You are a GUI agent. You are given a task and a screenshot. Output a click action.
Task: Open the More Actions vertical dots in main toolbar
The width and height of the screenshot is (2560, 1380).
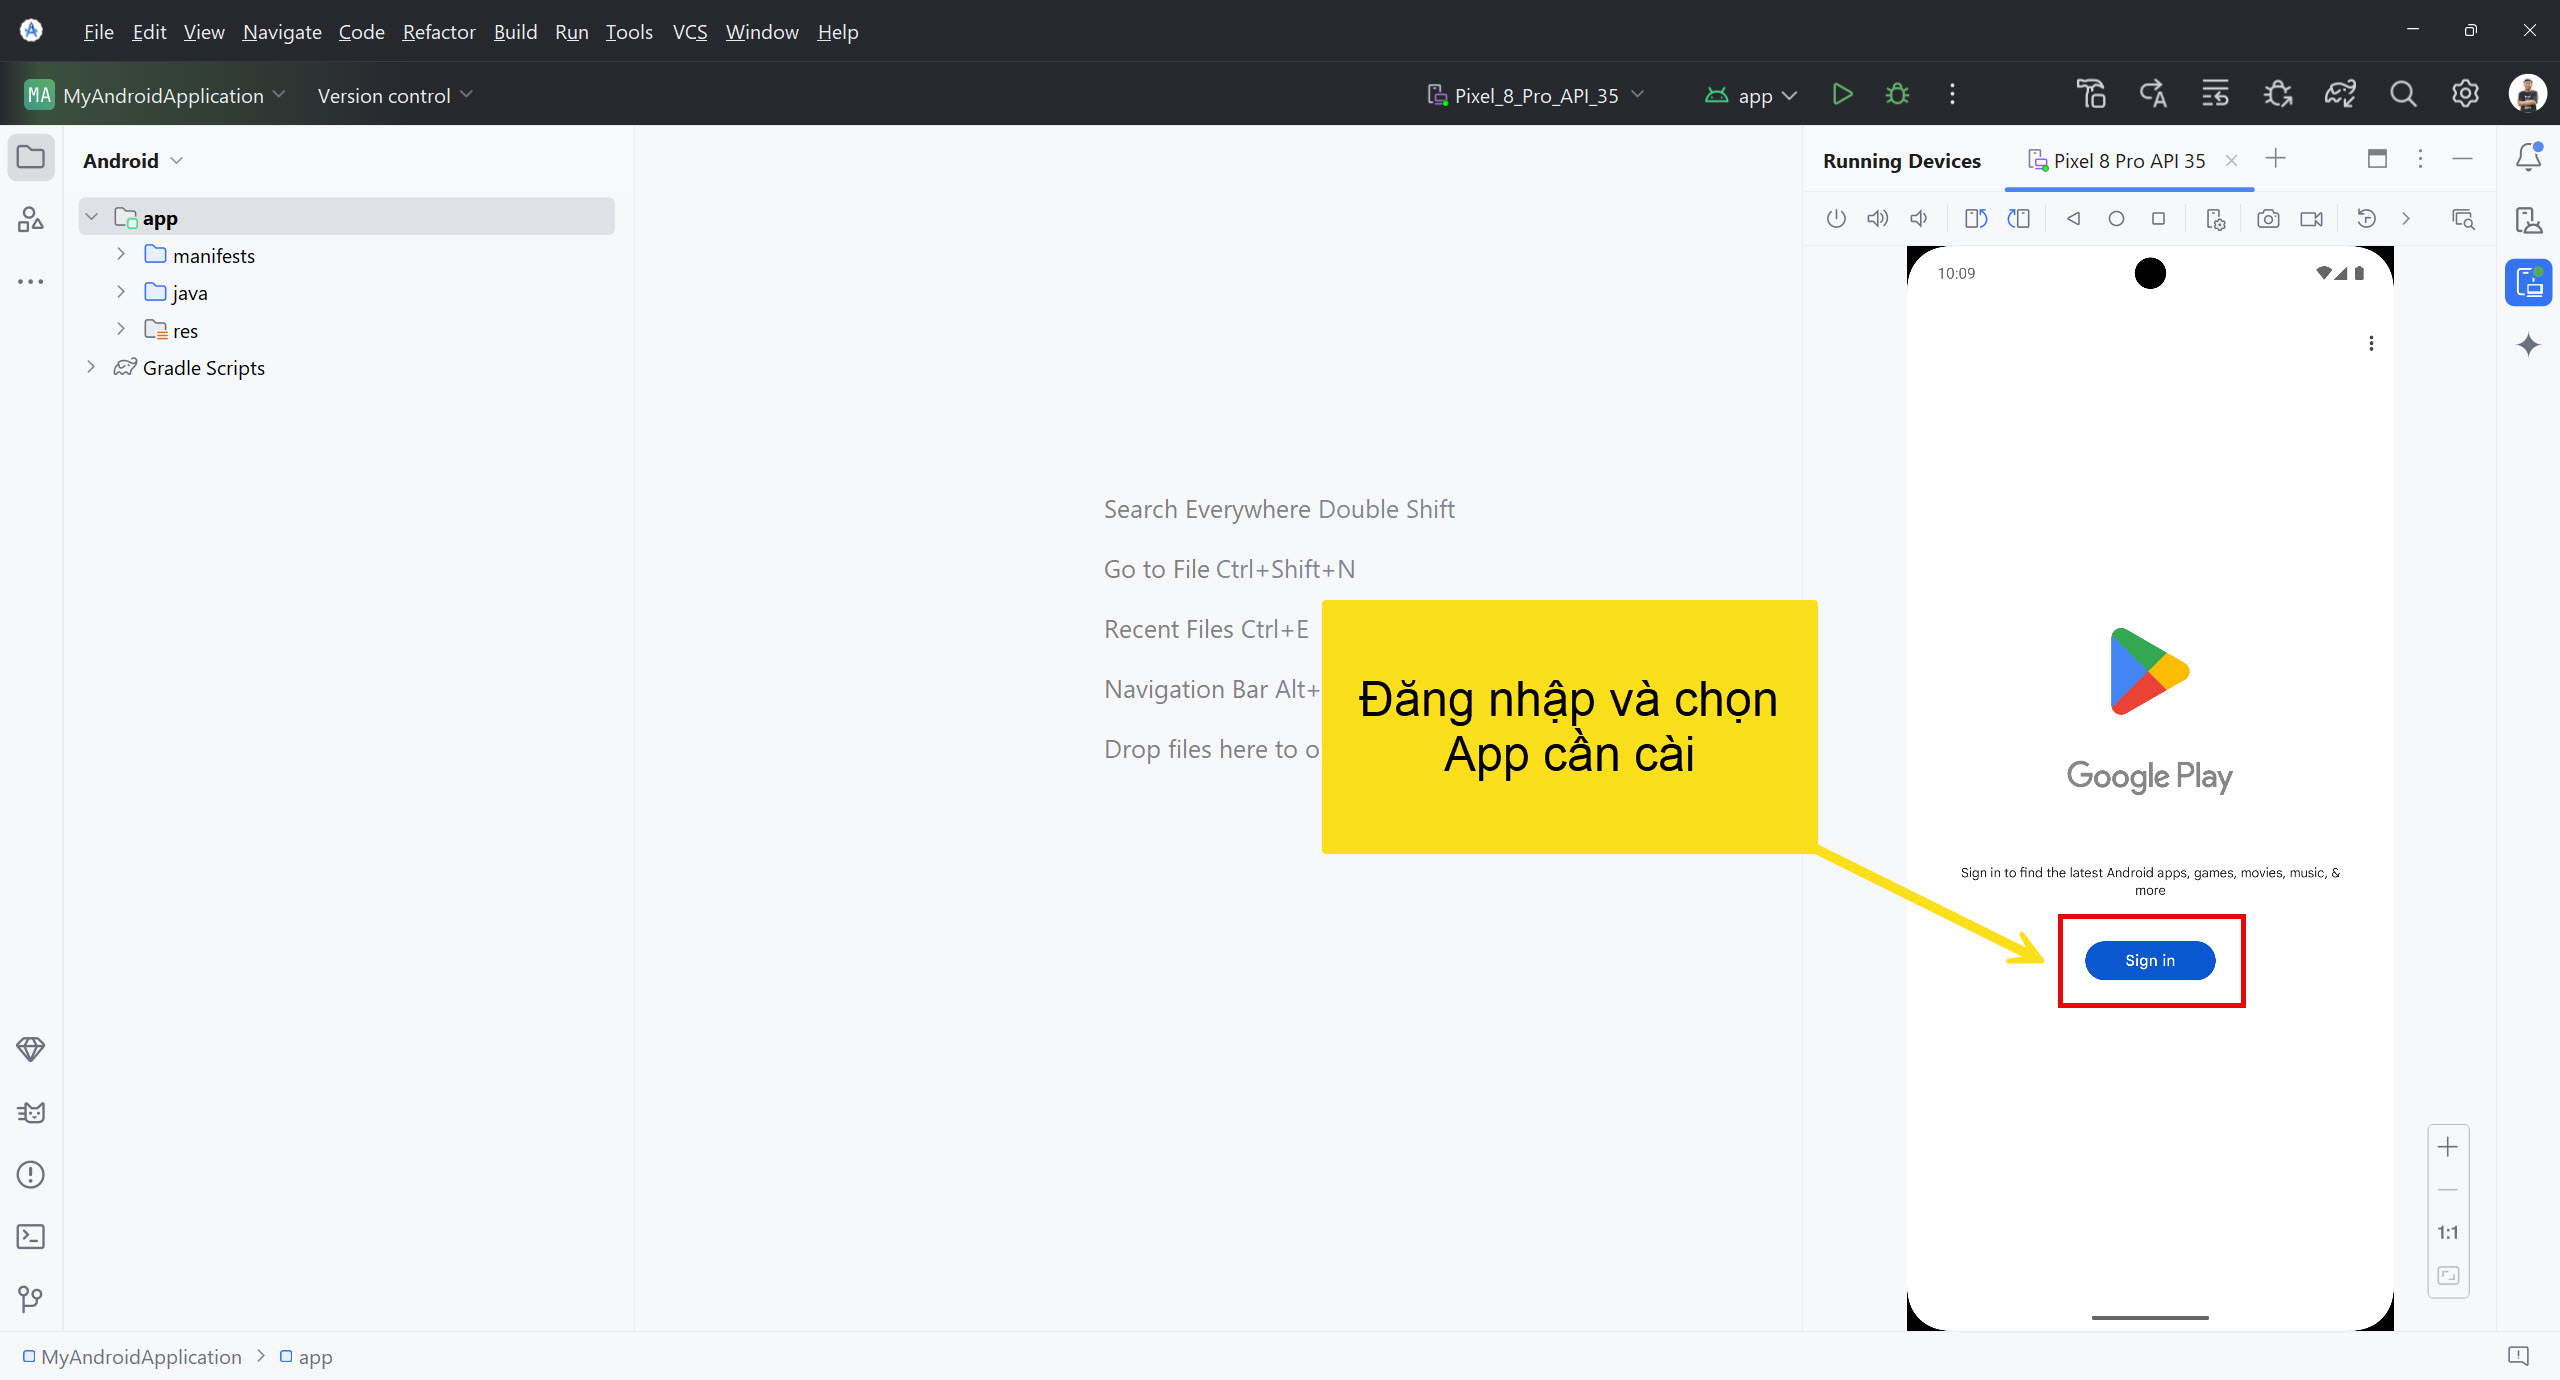[x=1952, y=94]
